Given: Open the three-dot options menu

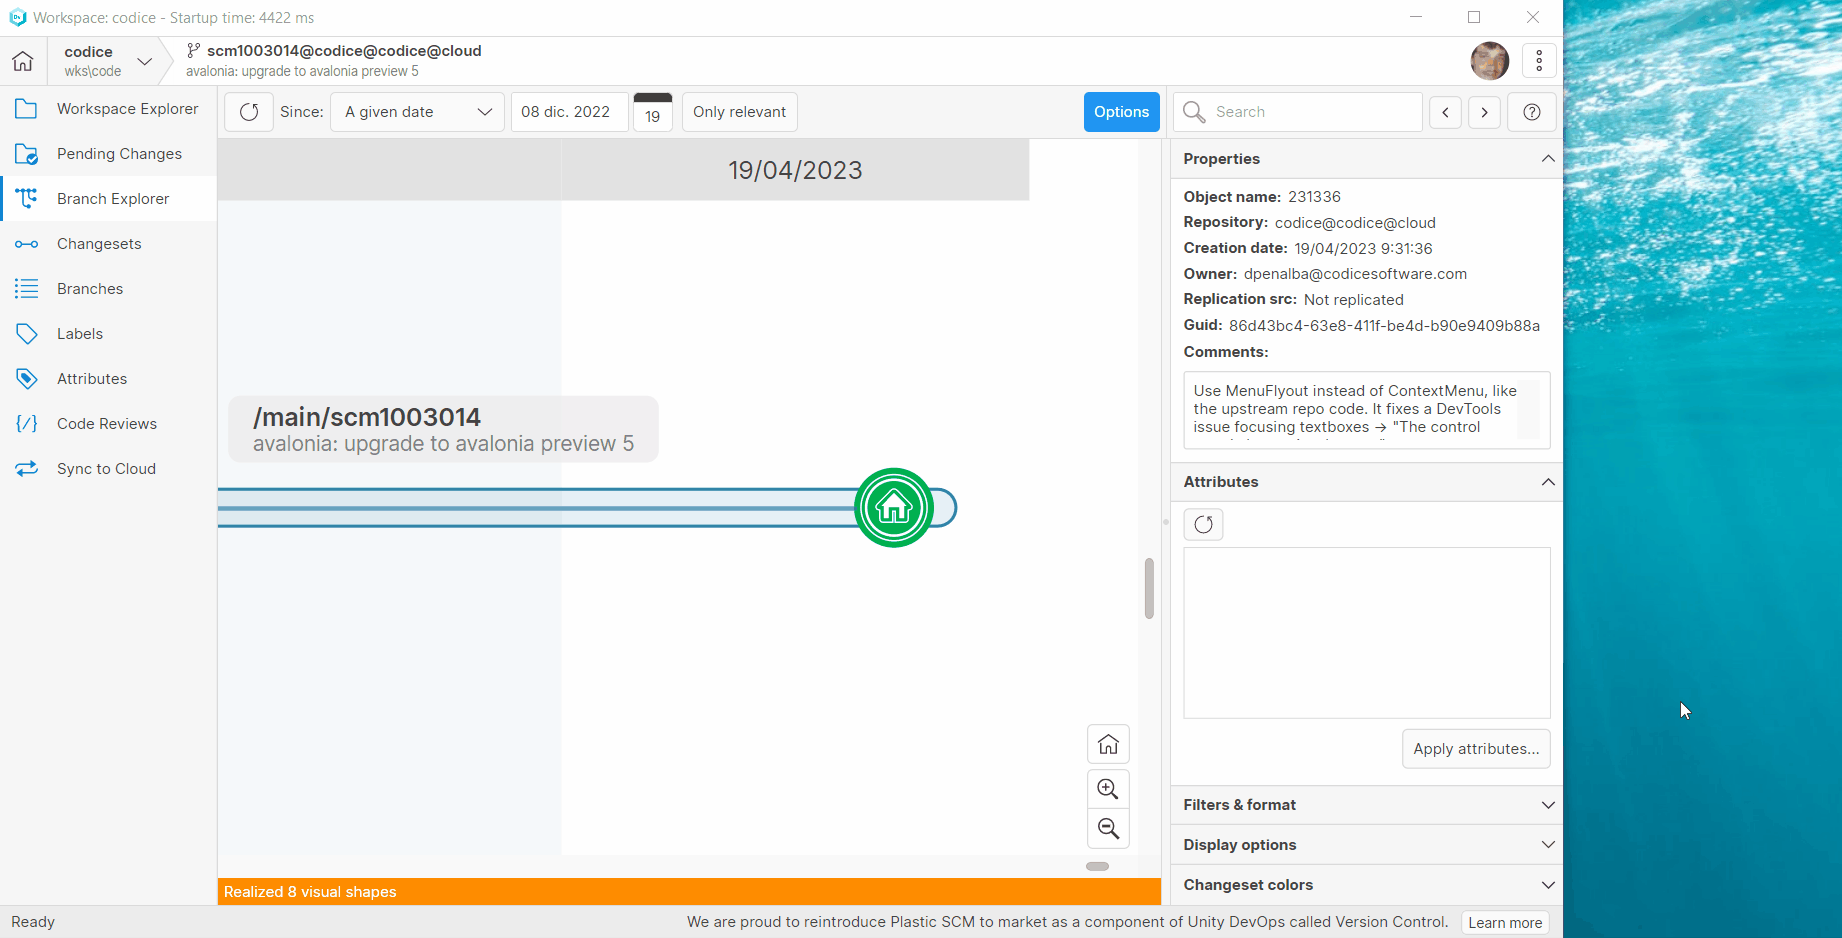Looking at the screenshot, I should (x=1538, y=60).
